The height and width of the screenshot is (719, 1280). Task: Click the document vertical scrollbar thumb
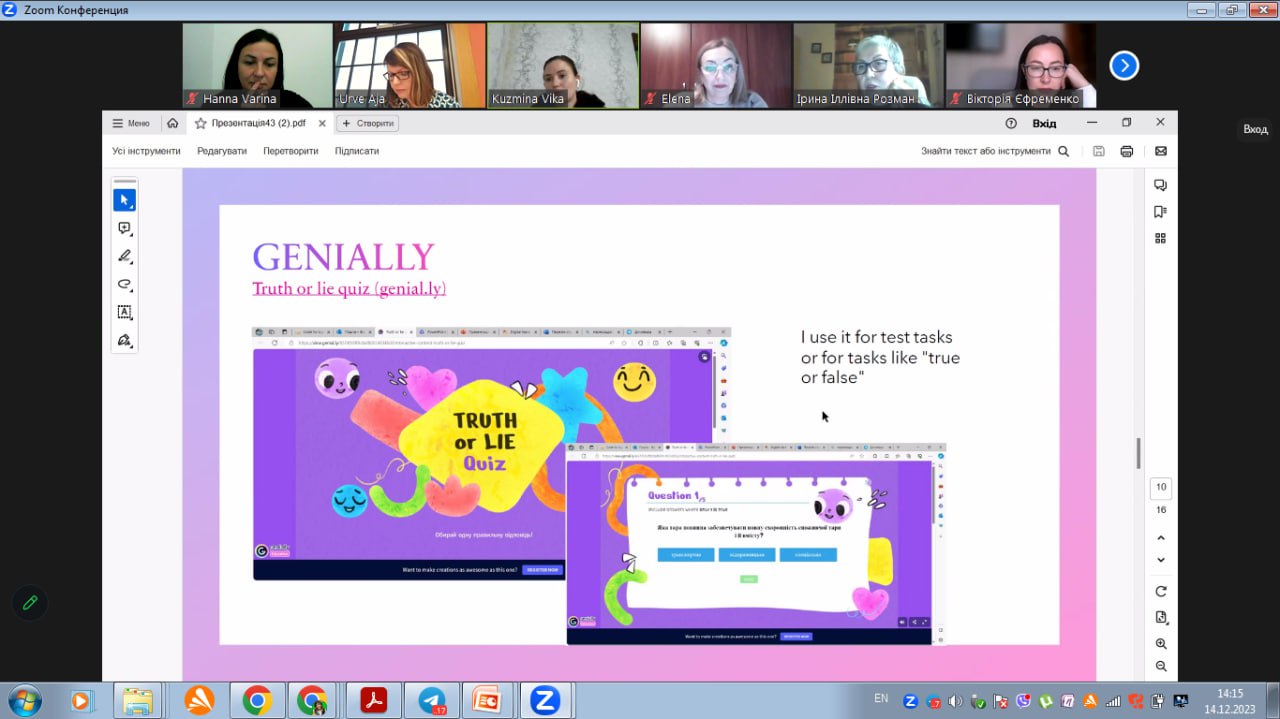coord(1138,453)
